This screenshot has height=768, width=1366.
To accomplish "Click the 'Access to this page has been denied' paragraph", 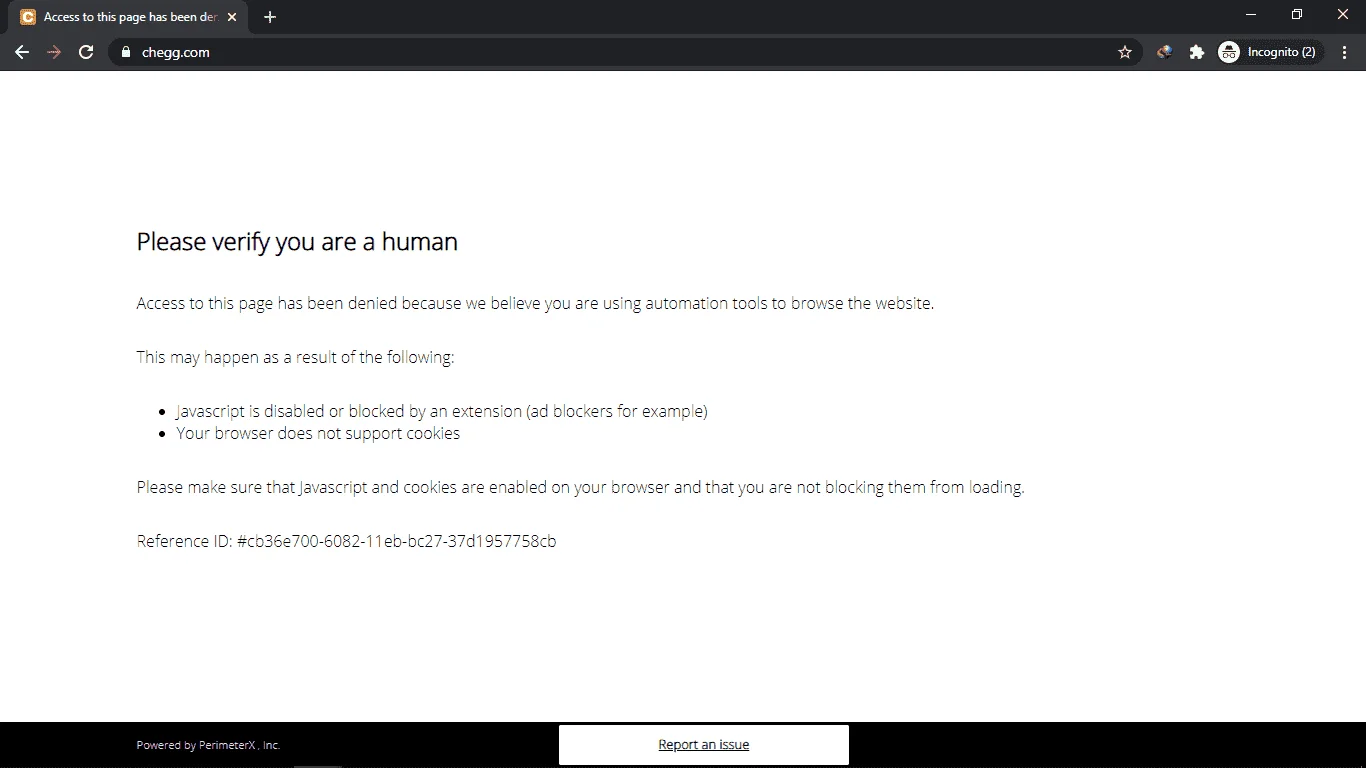I will [x=535, y=303].
